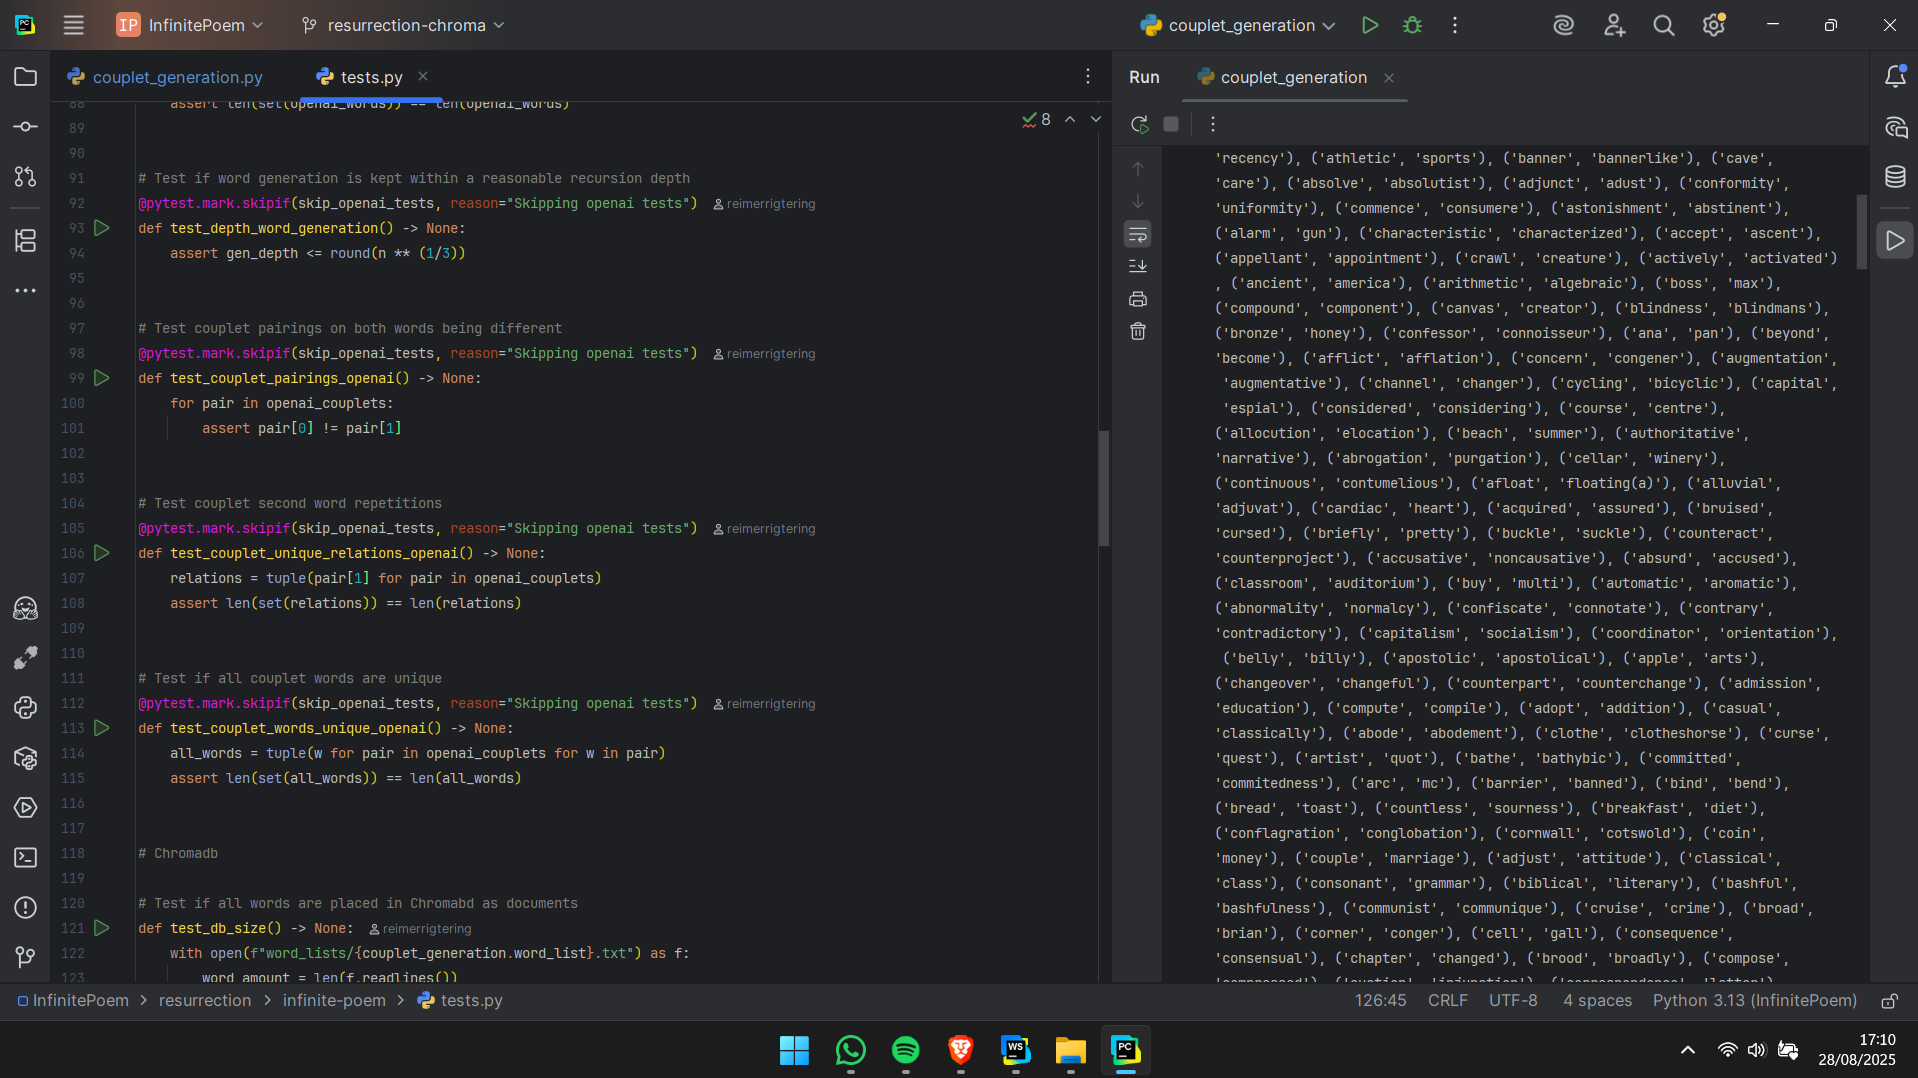This screenshot has width=1918, height=1078.
Task: Open IDE settings gear
Action: (1714, 25)
